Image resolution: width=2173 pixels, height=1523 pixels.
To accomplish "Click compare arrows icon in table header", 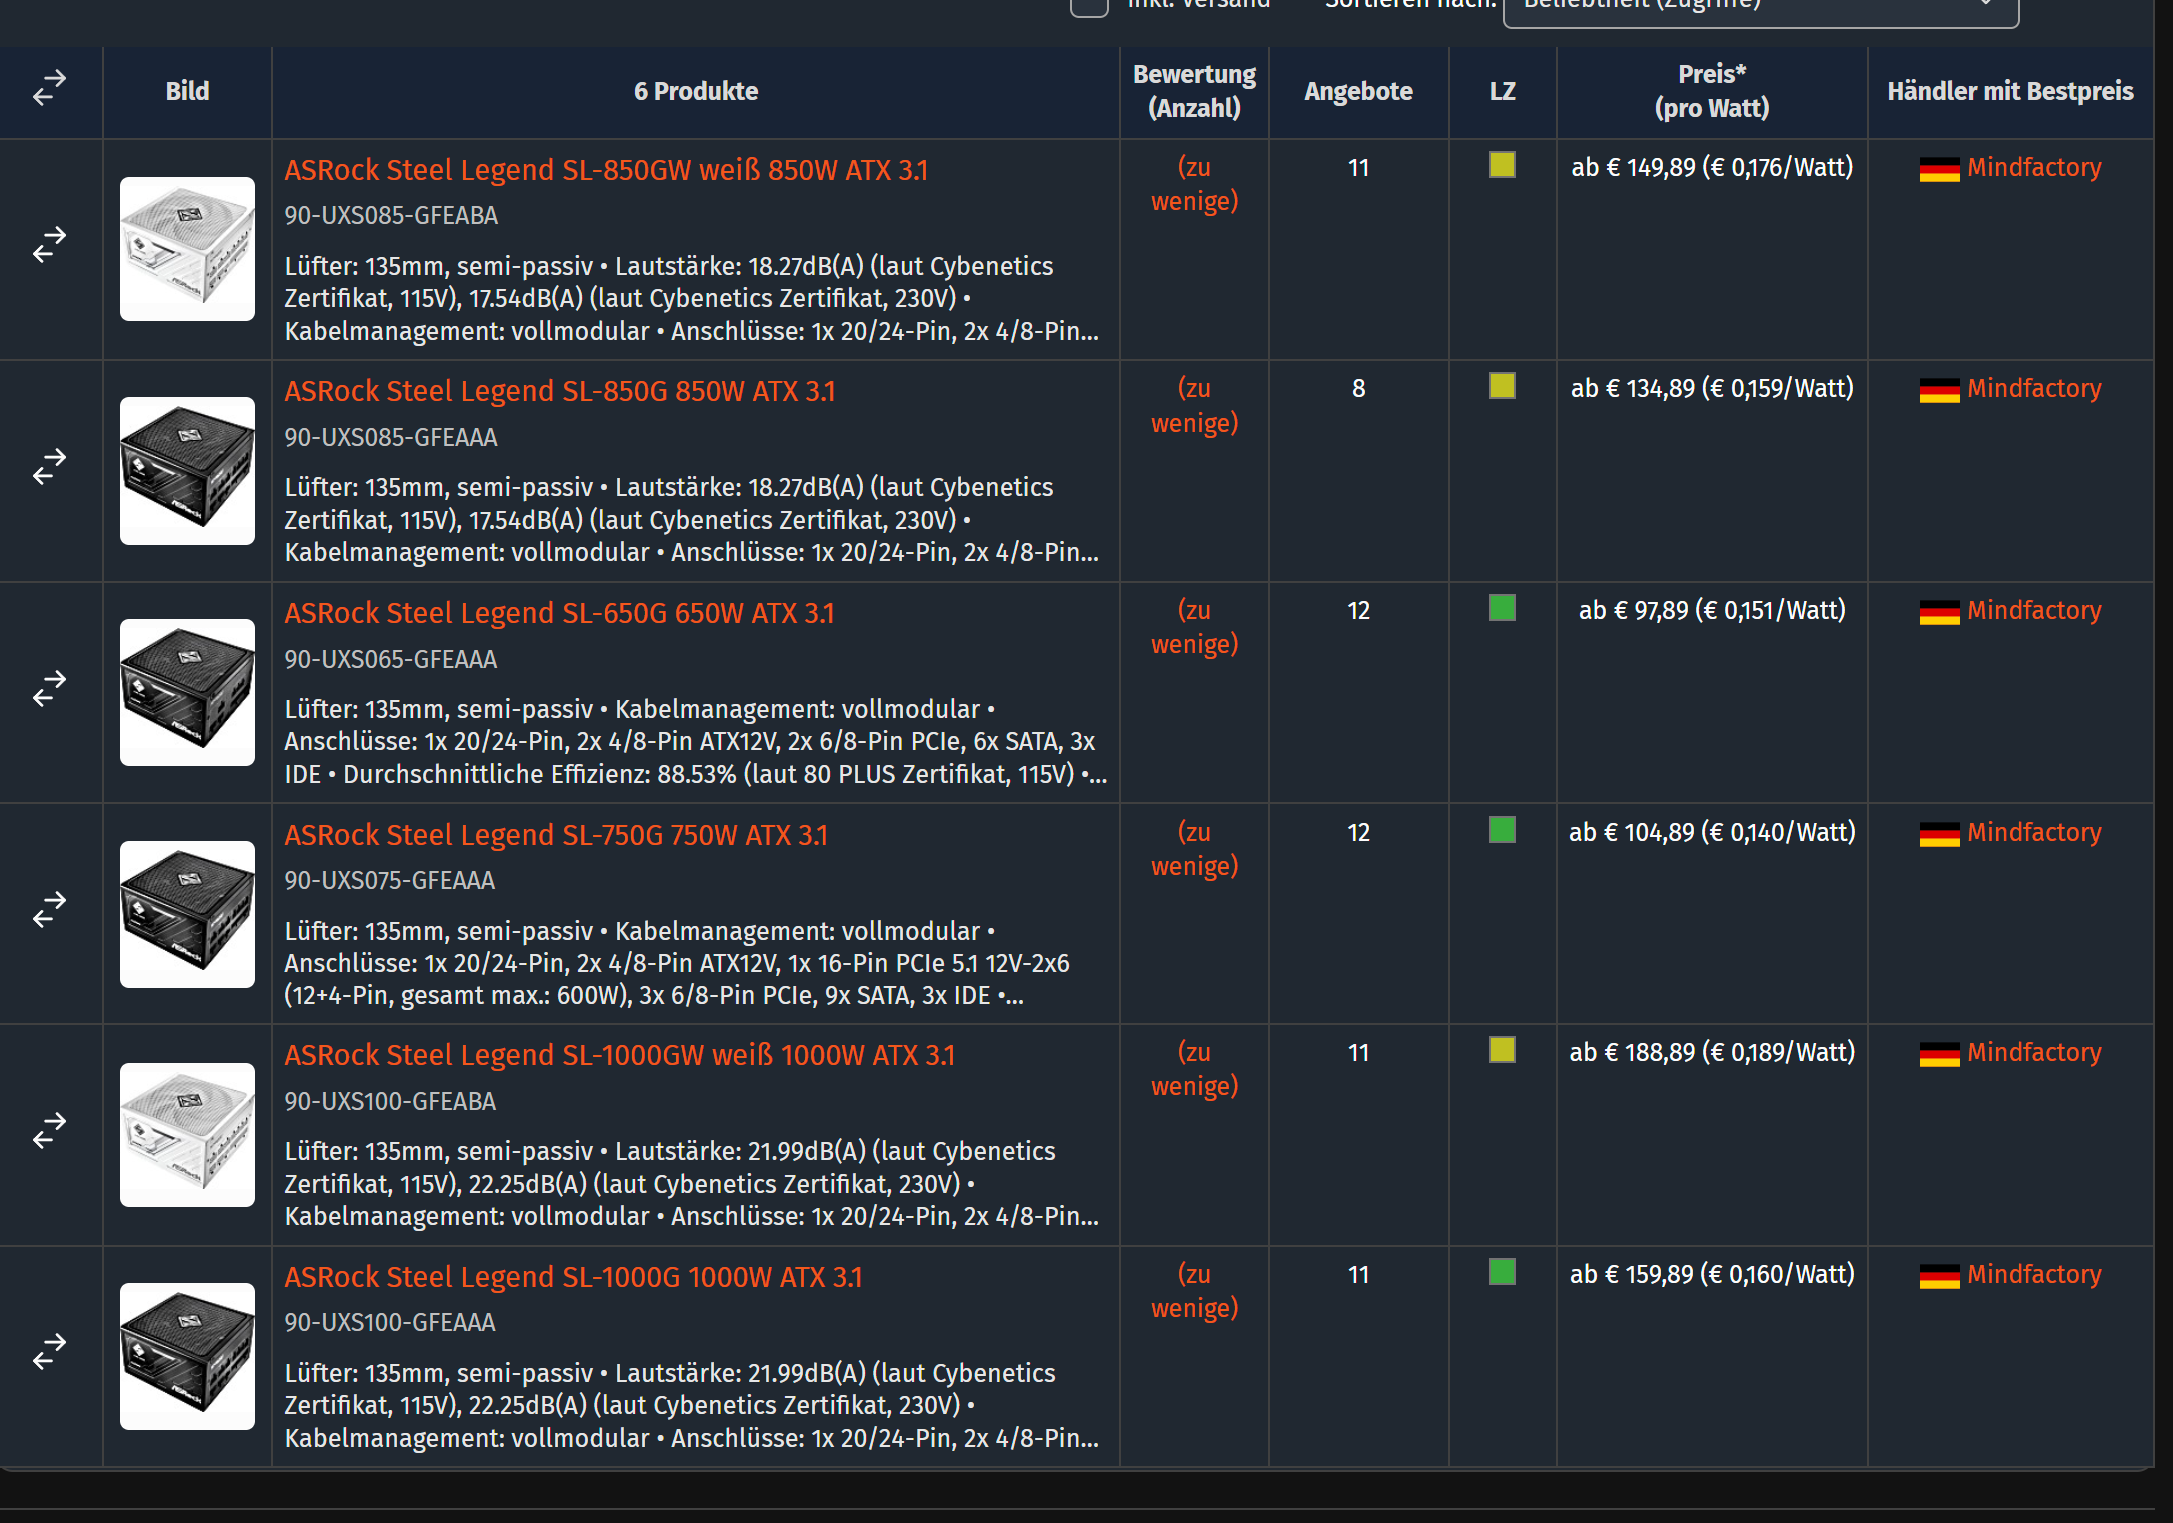I will click(x=49, y=88).
